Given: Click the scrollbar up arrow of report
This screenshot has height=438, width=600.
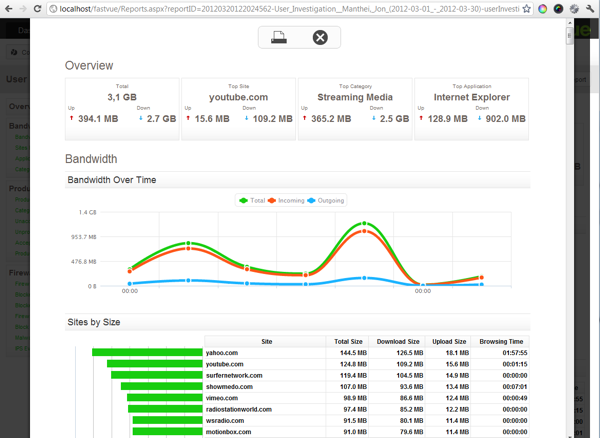Looking at the screenshot, I should [569, 23].
